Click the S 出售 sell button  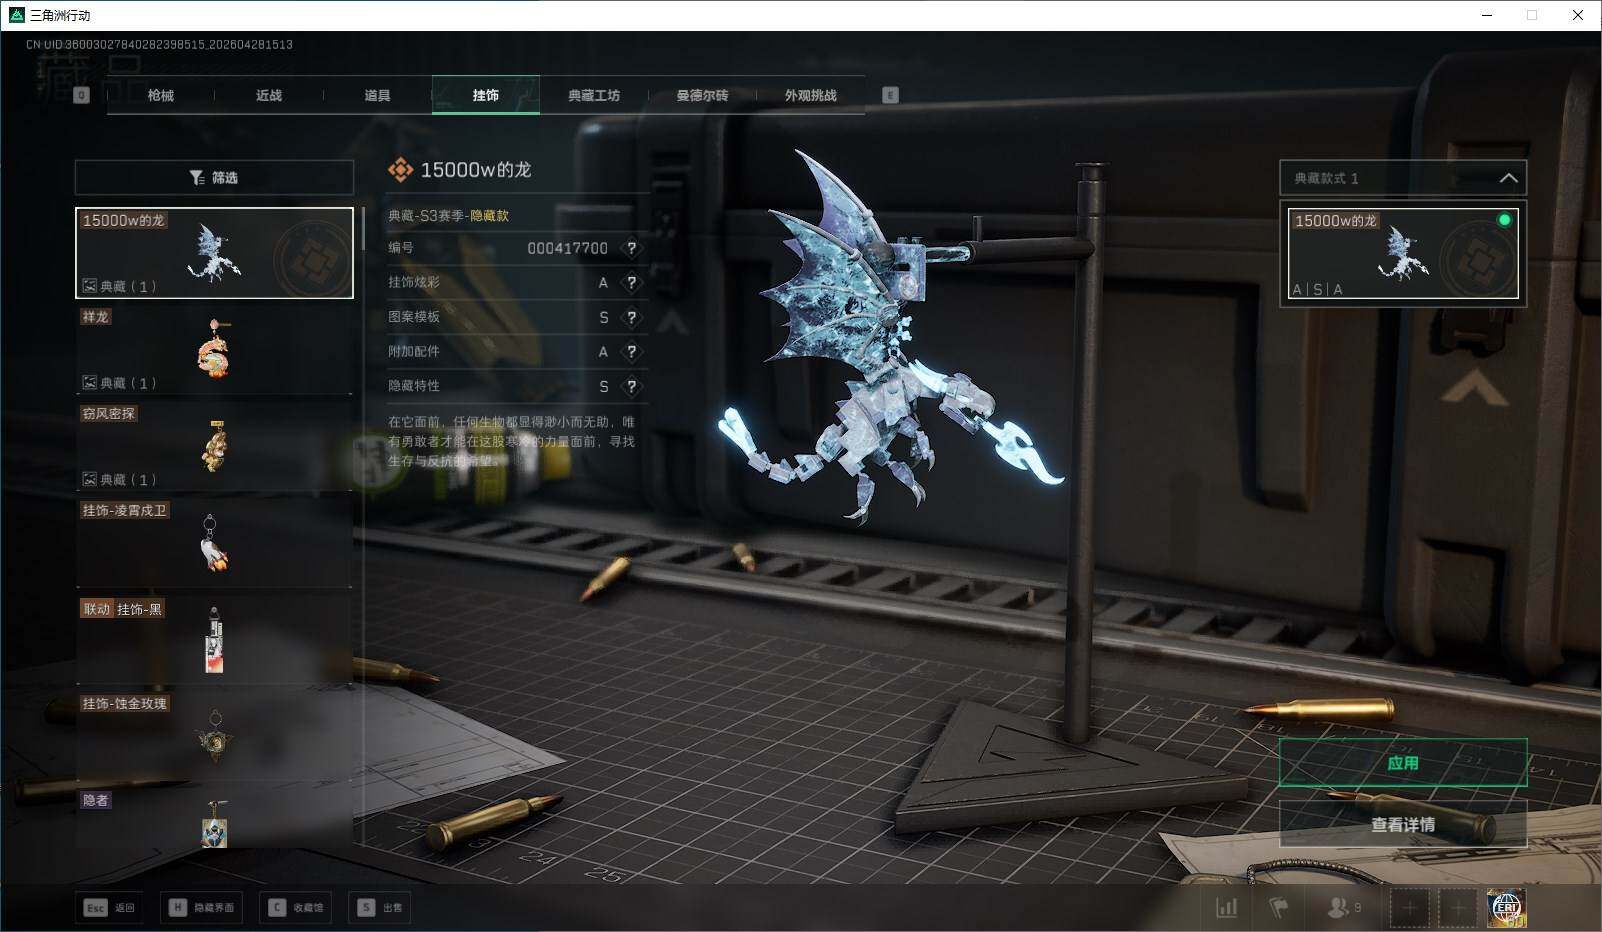[x=381, y=907]
